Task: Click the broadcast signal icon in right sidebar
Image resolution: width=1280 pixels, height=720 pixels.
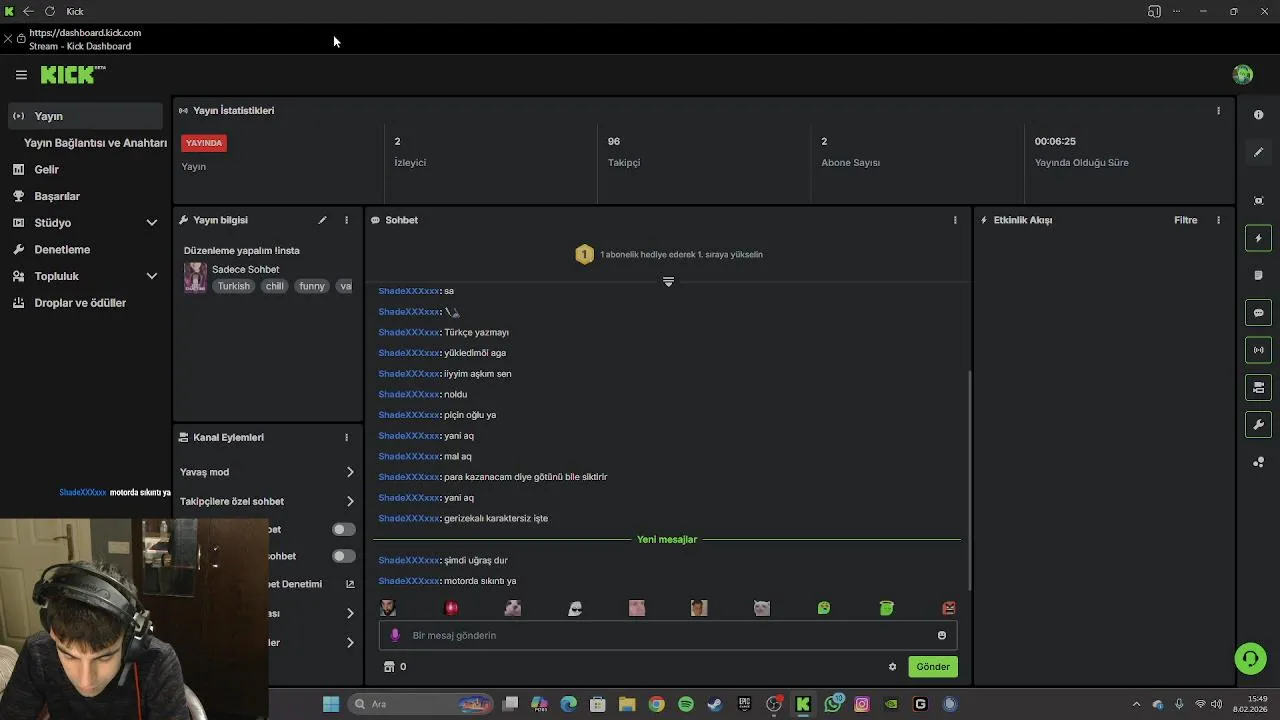Action: point(1258,350)
